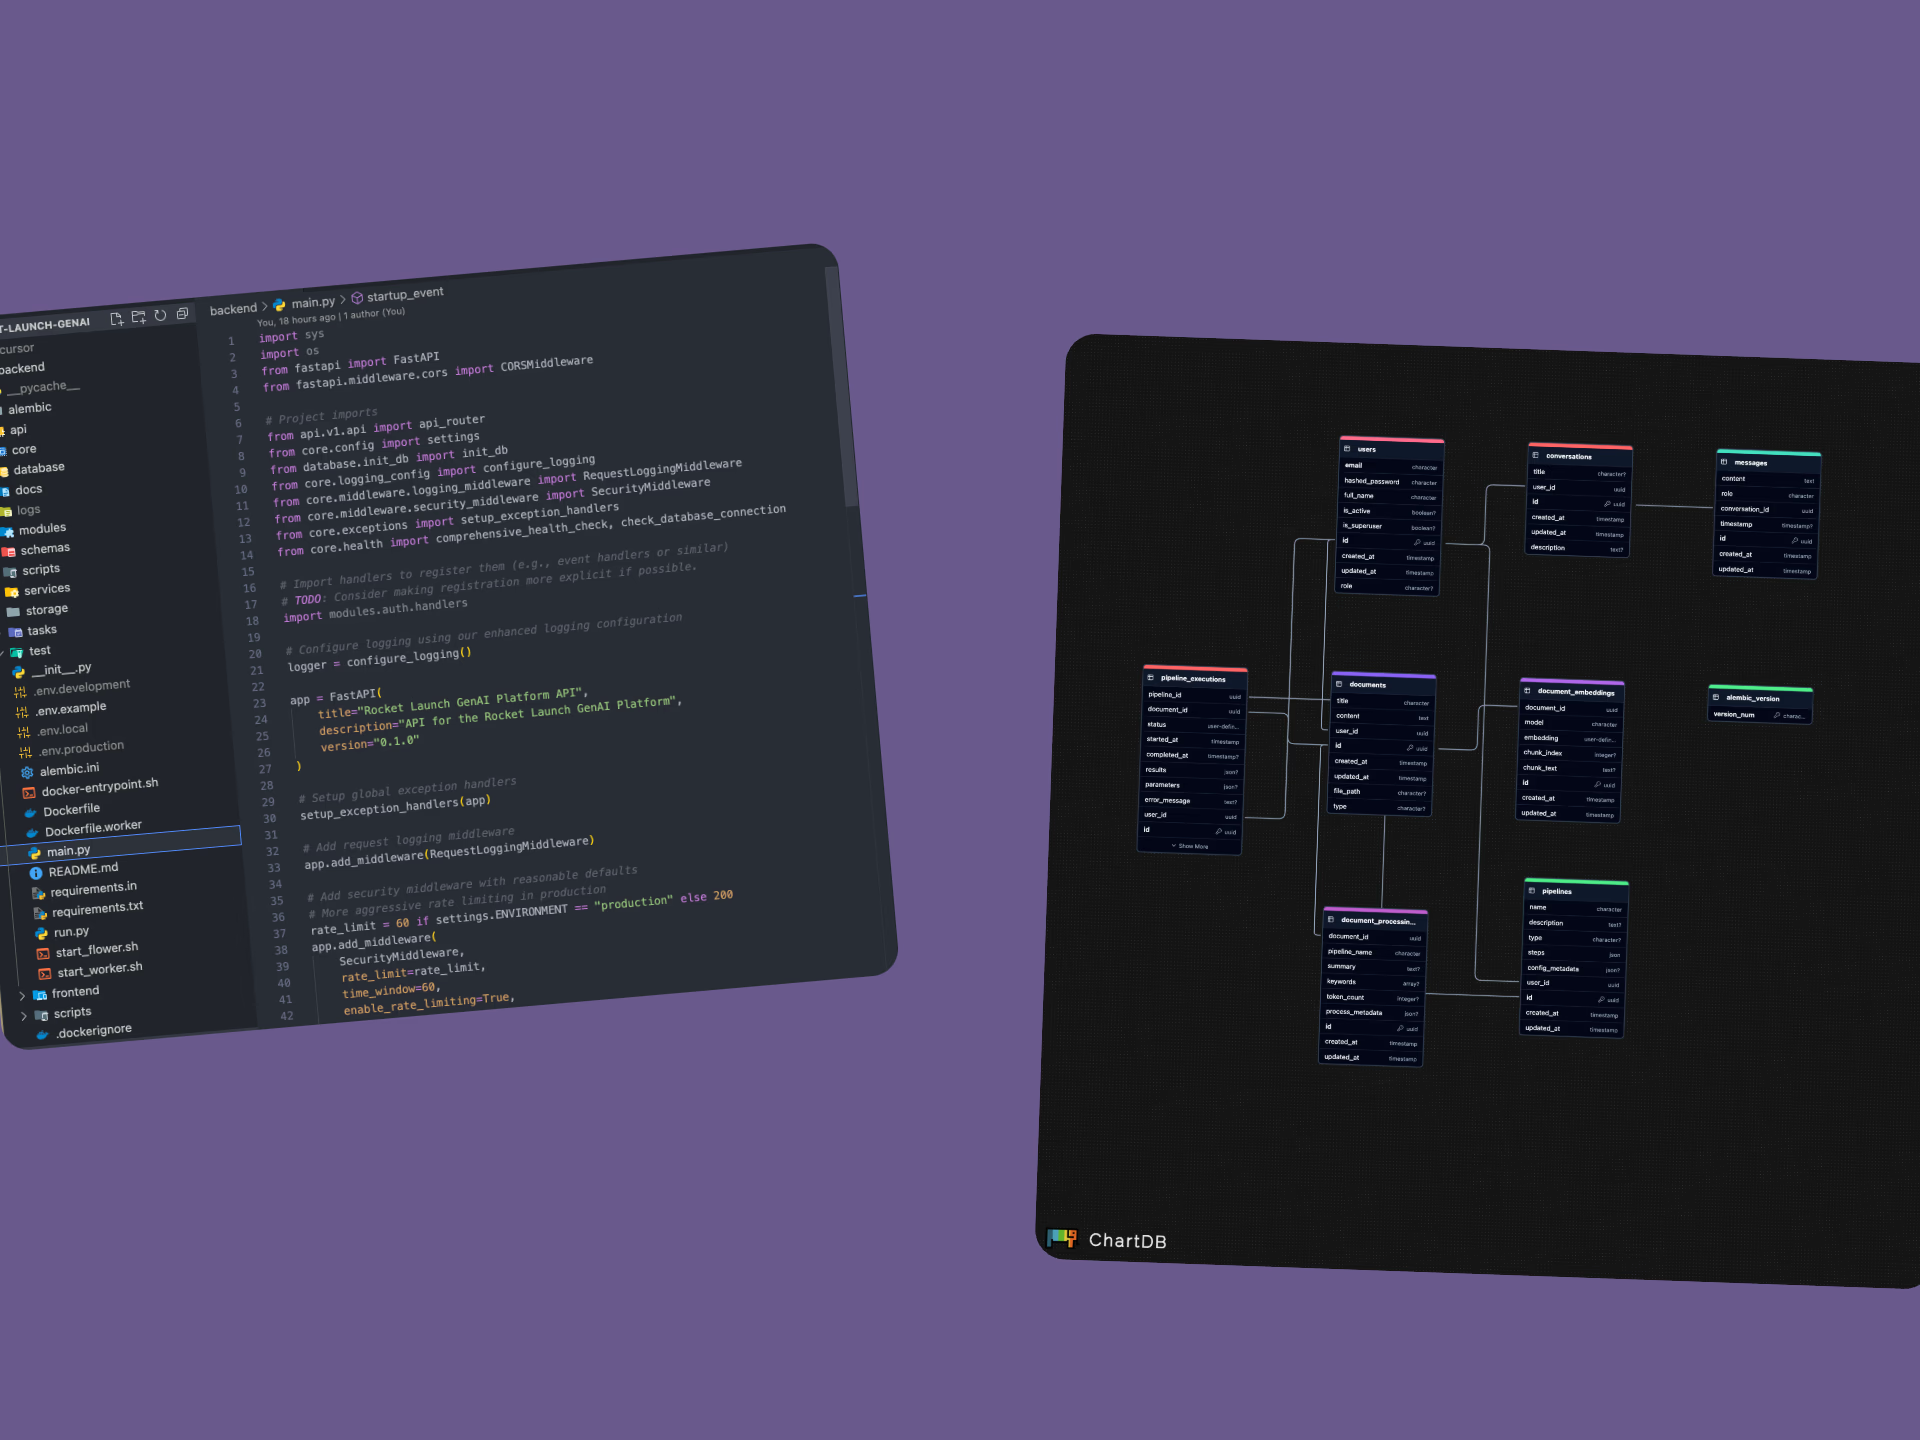This screenshot has height=1440, width=1920.
Task: Click the Python icon beside main.py breadcrumb
Action: 279,304
